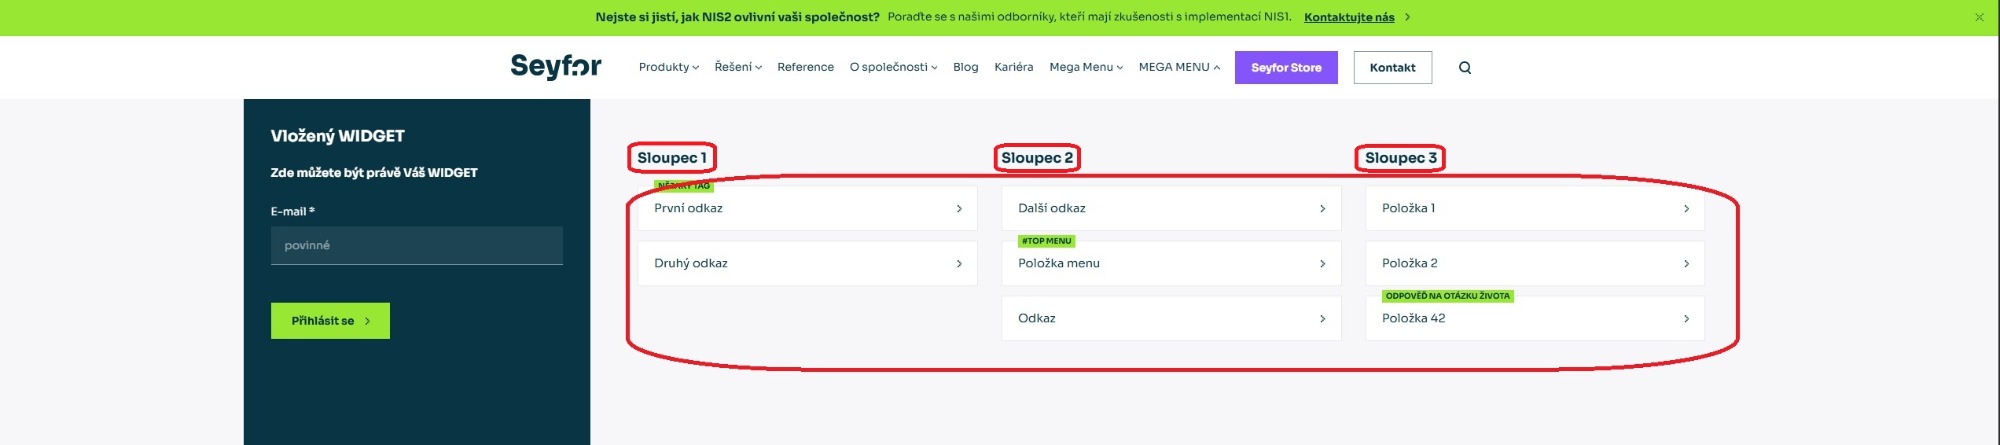
Task: Open the Blog menu item
Action: click(966, 67)
